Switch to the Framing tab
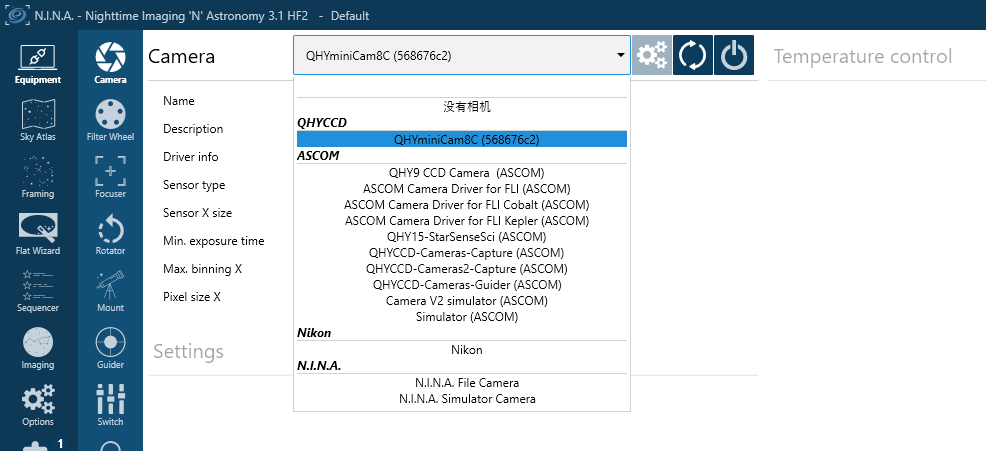 pyautogui.click(x=38, y=177)
